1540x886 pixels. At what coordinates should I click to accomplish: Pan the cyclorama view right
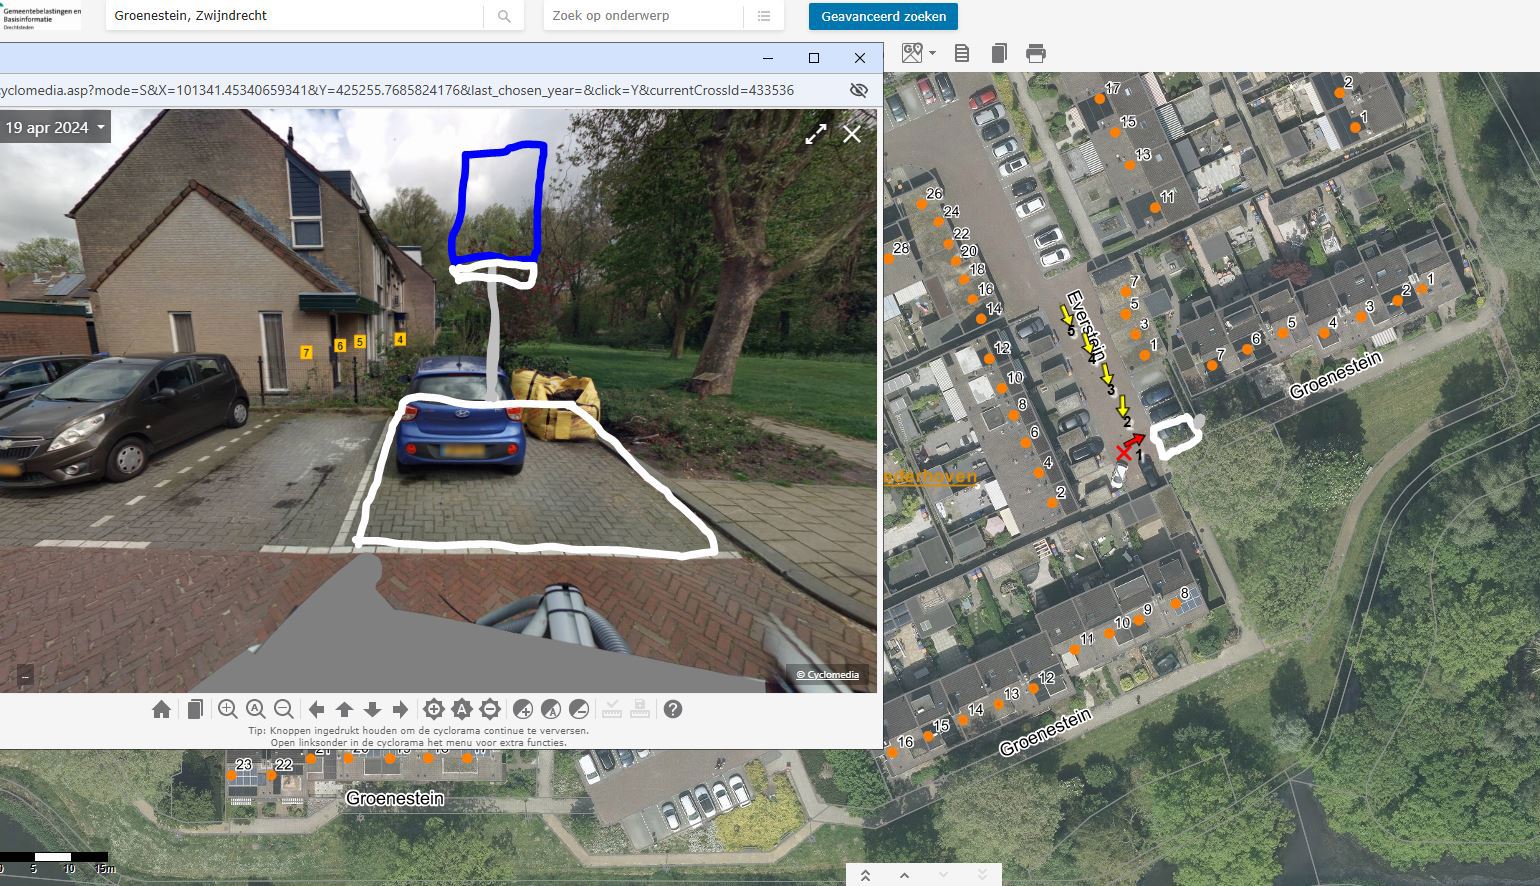click(x=400, y=709)
